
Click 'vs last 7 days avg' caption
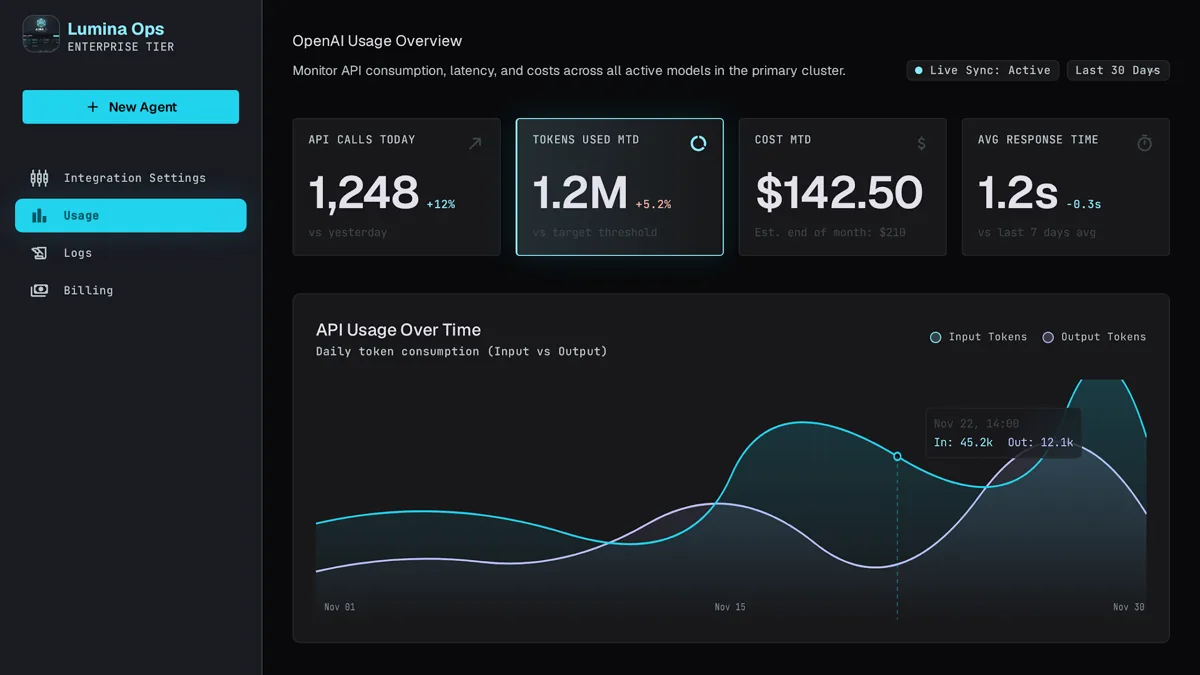click(x=1037, y=233)
